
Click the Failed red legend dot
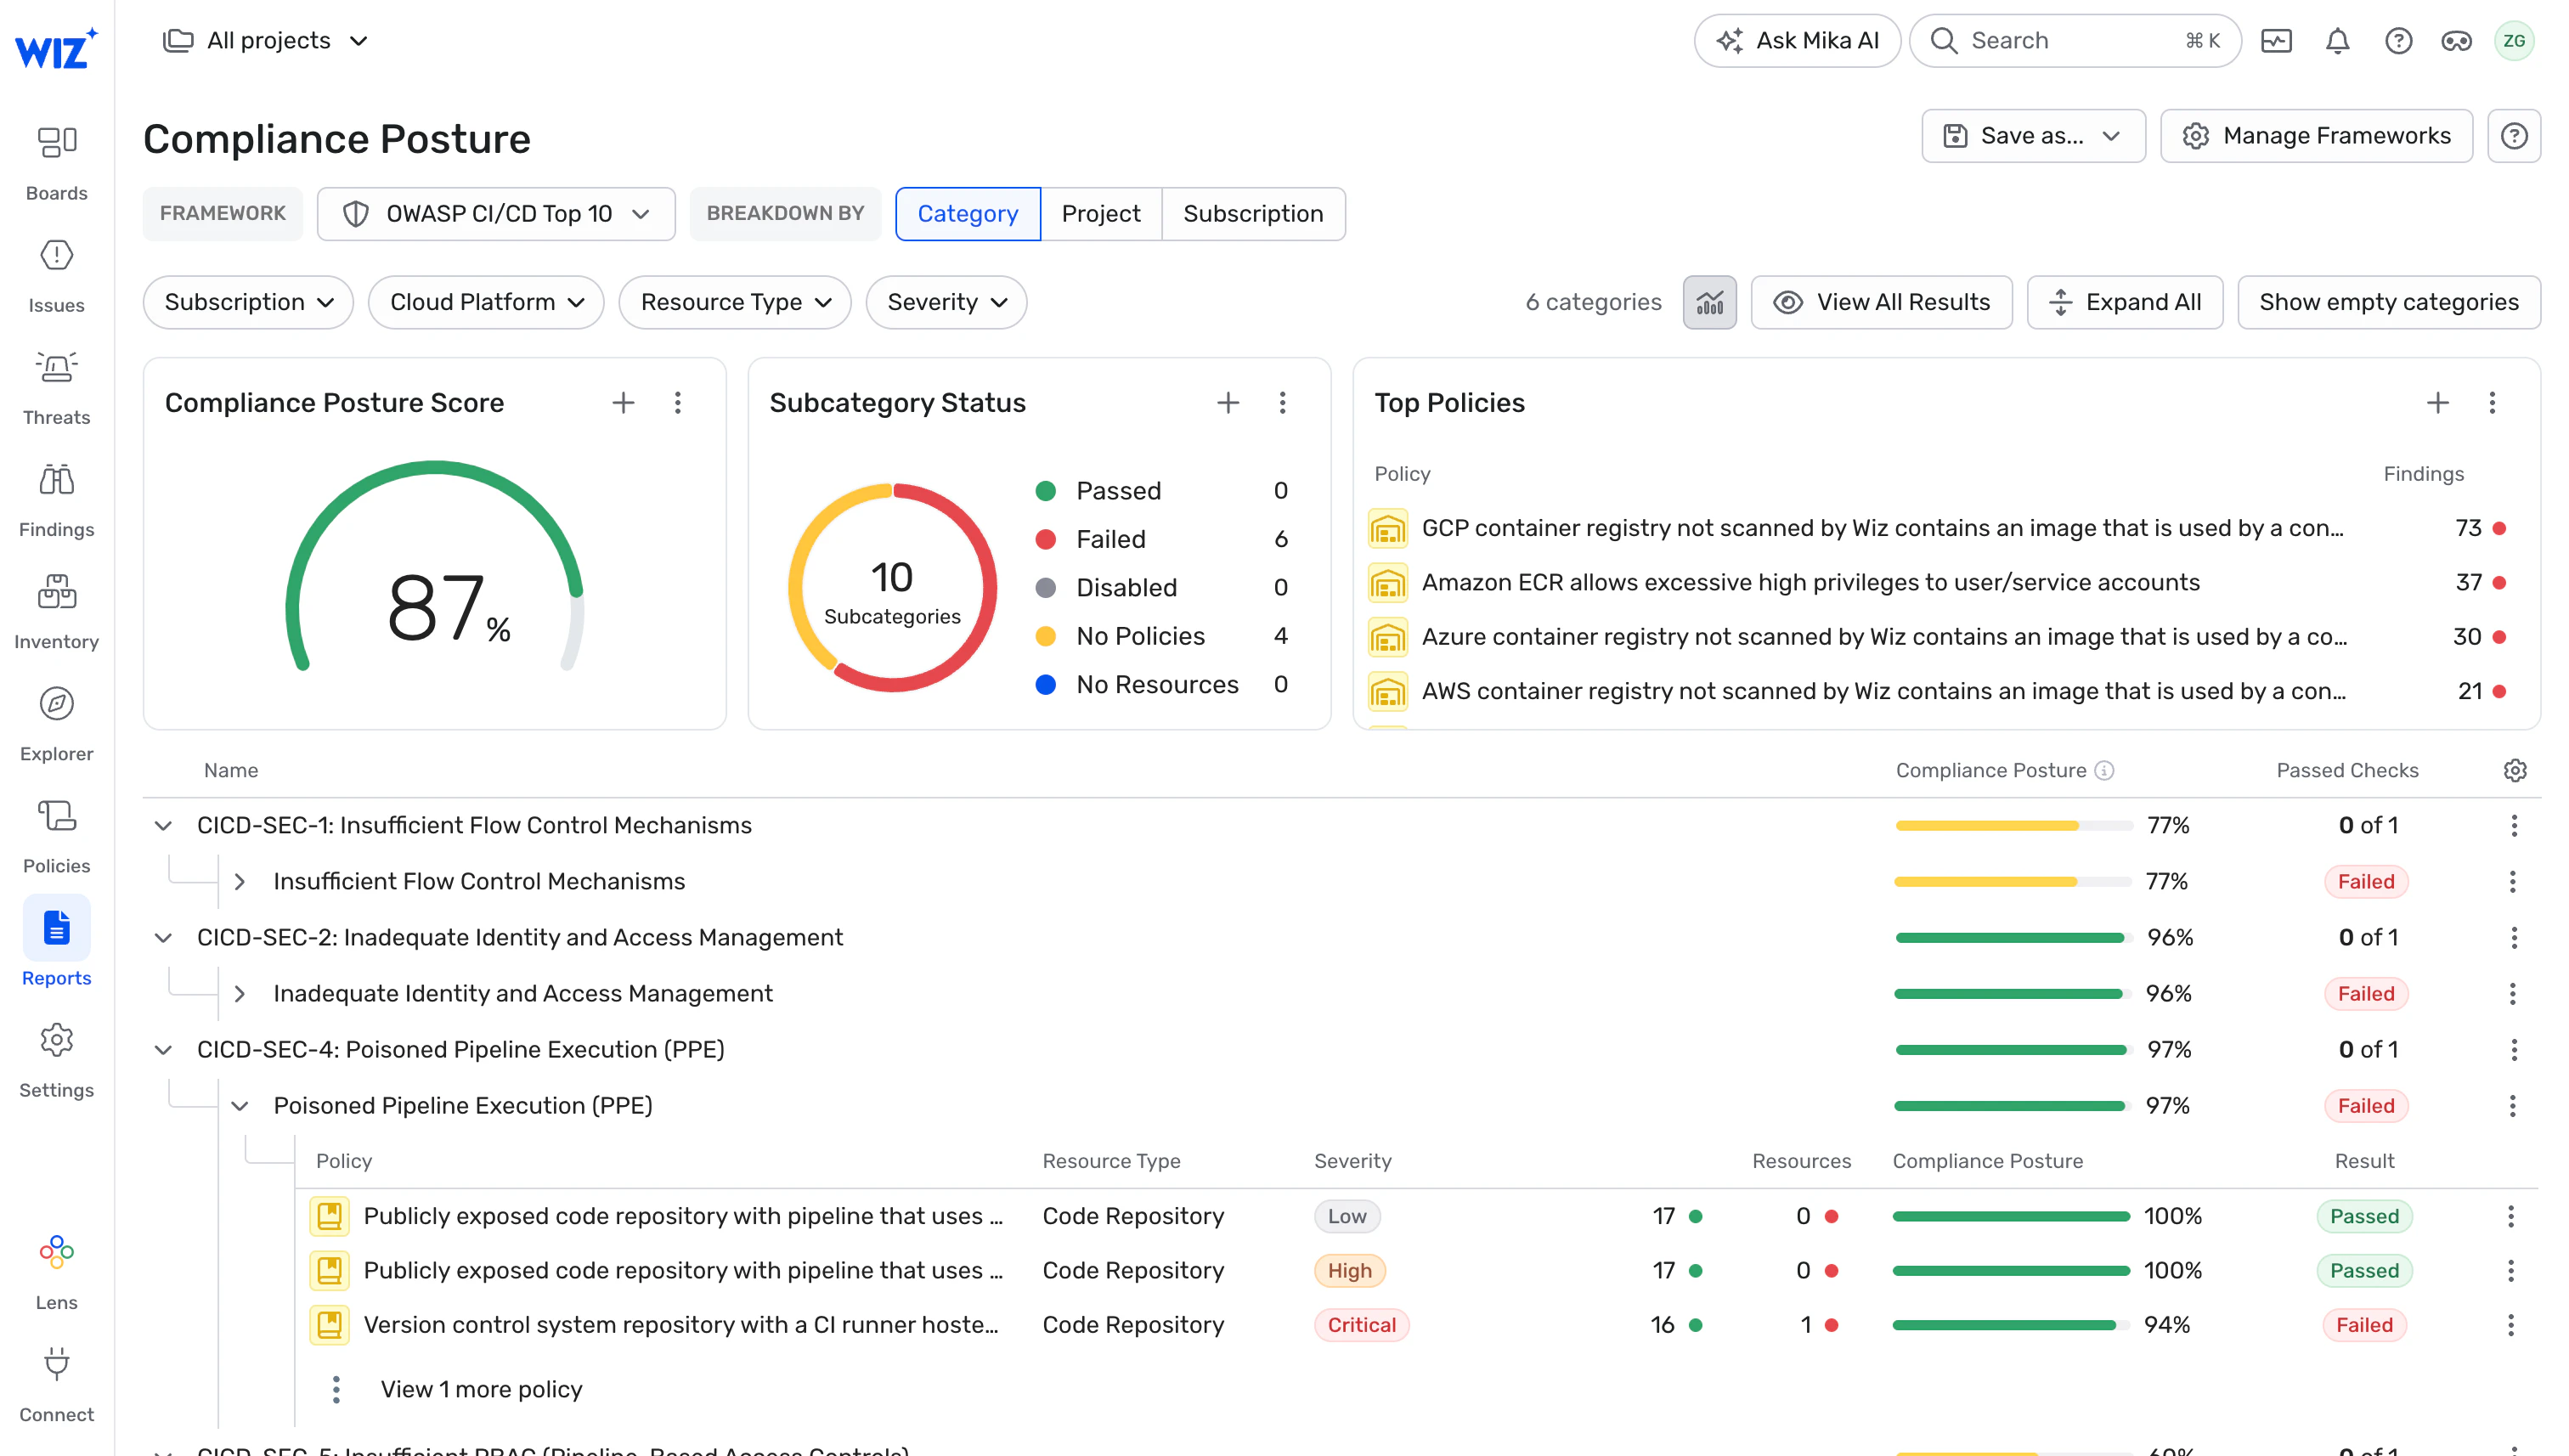pos(1045,540)
